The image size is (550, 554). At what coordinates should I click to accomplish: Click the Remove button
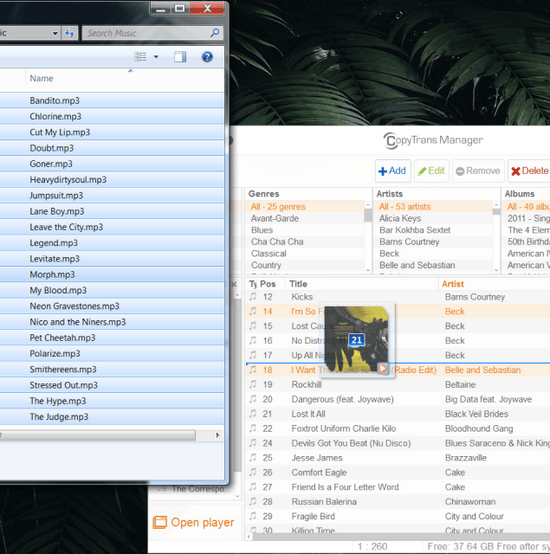[478, 171]
